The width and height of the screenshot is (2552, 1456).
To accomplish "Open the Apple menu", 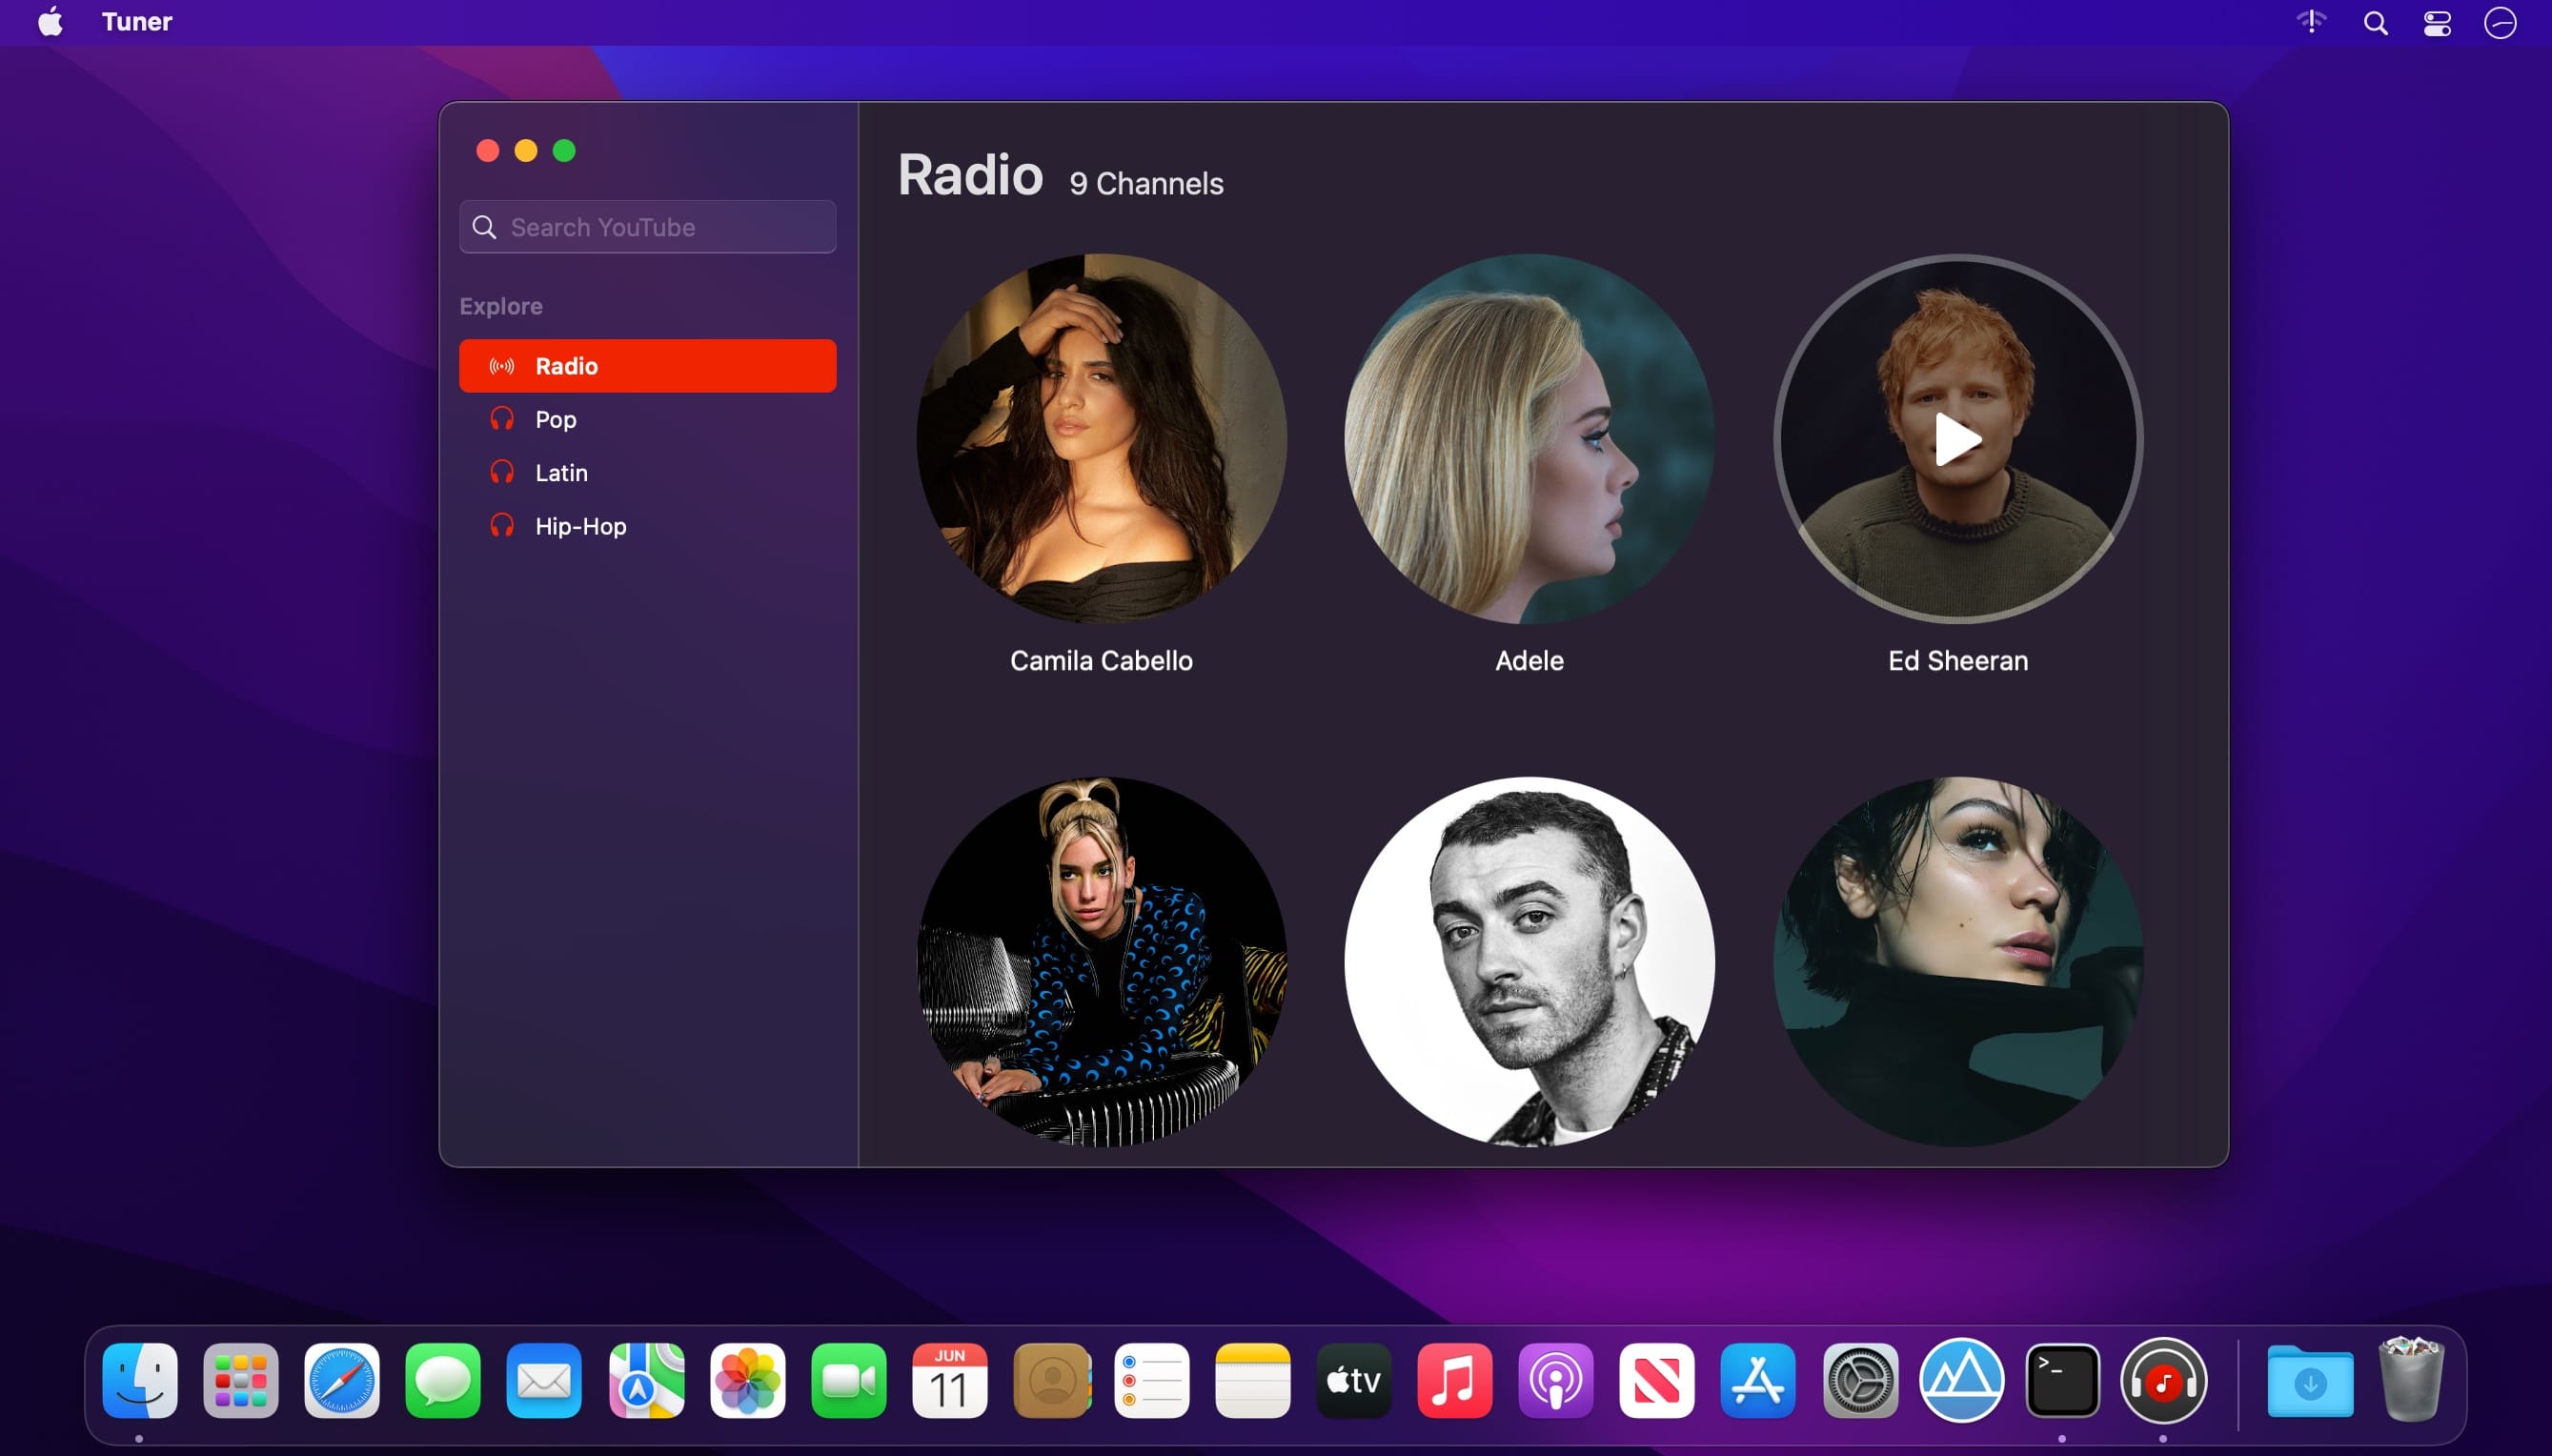I will 50,21.
